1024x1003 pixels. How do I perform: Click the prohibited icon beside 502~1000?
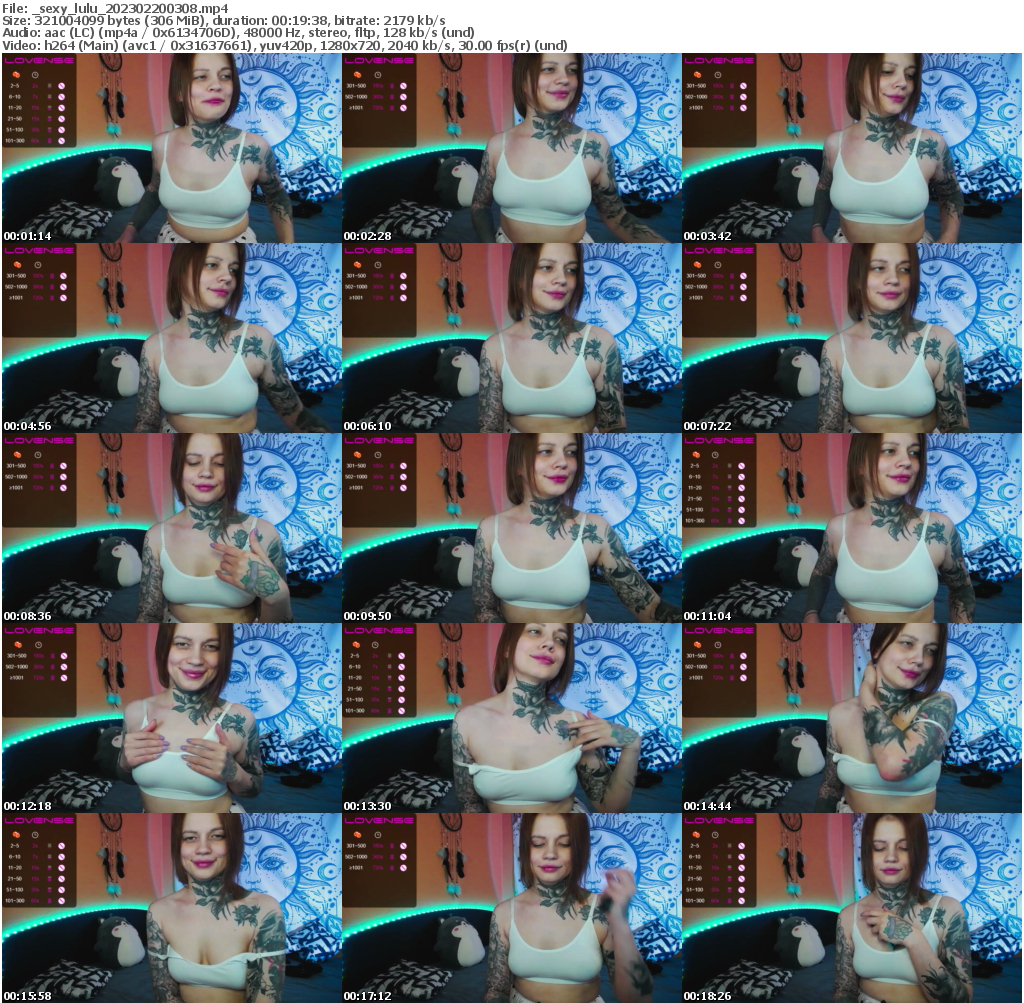[x=403, y=97]
